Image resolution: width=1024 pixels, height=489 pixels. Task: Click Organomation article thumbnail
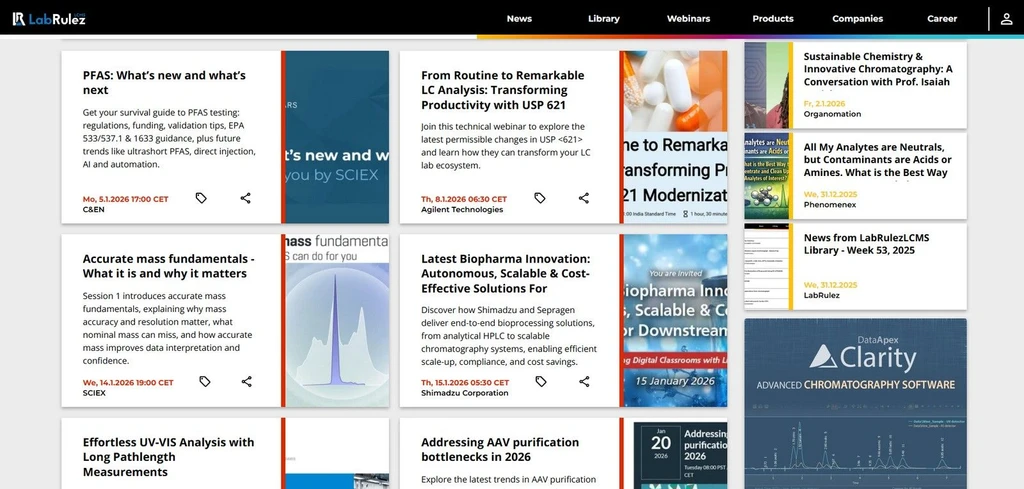[x=767, y=86]
